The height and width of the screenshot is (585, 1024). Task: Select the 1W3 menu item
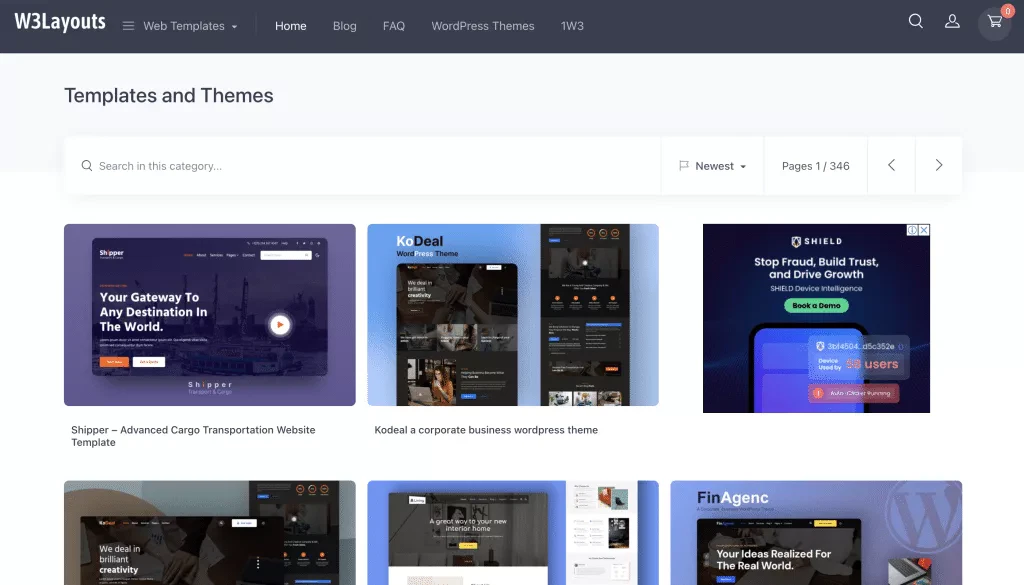(x=572, y=26)
